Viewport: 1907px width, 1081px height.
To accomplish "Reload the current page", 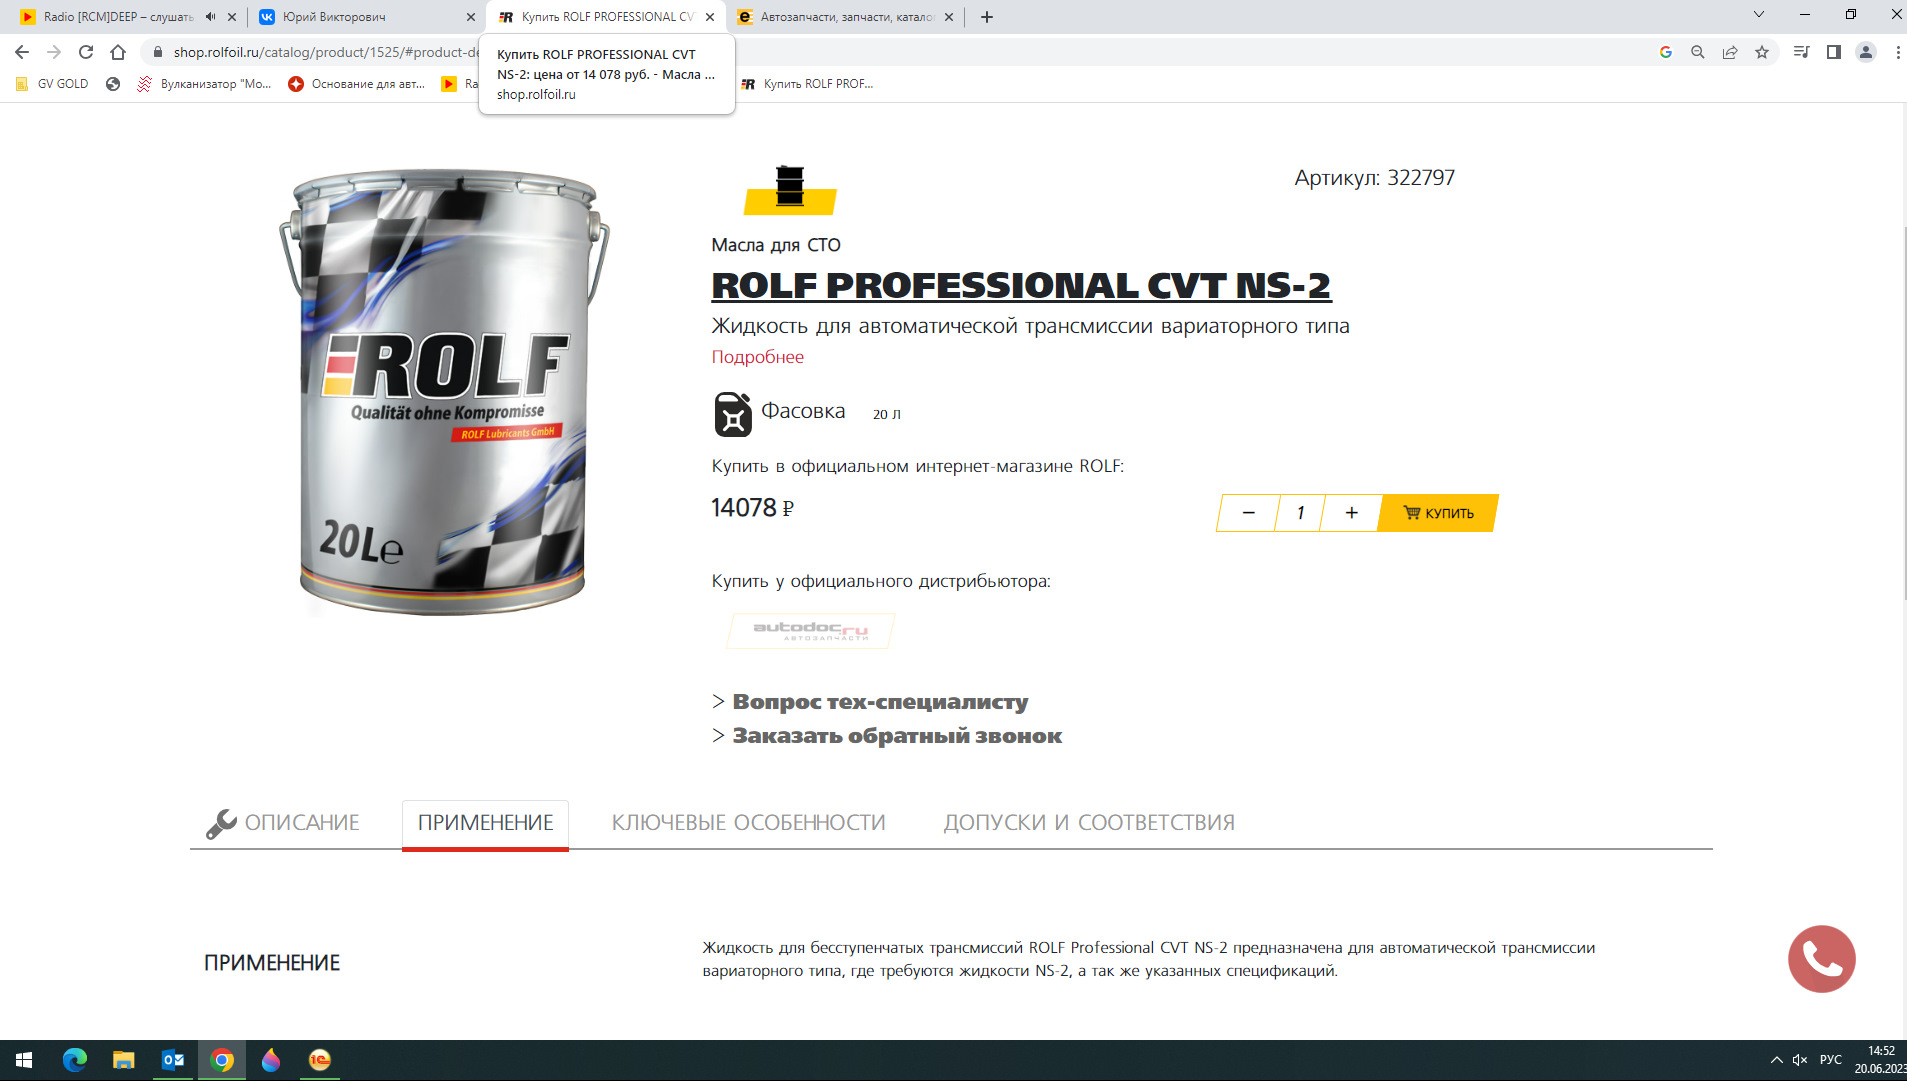I will [86, 52].
